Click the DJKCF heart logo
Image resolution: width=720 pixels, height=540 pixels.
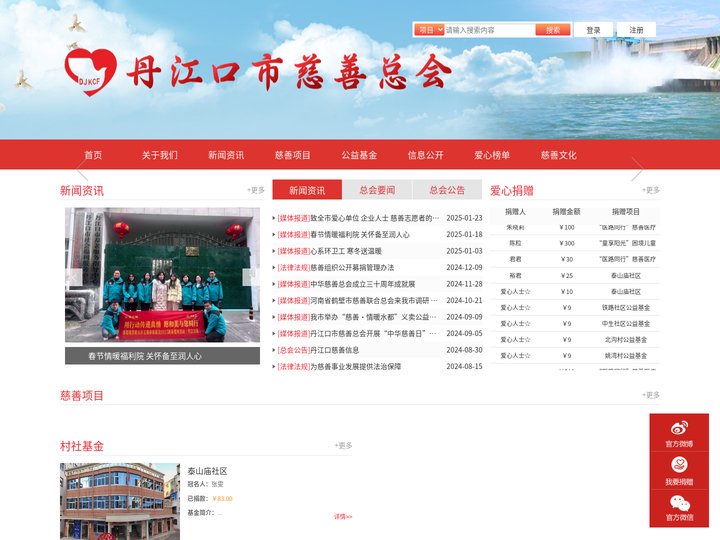(90, 72)
